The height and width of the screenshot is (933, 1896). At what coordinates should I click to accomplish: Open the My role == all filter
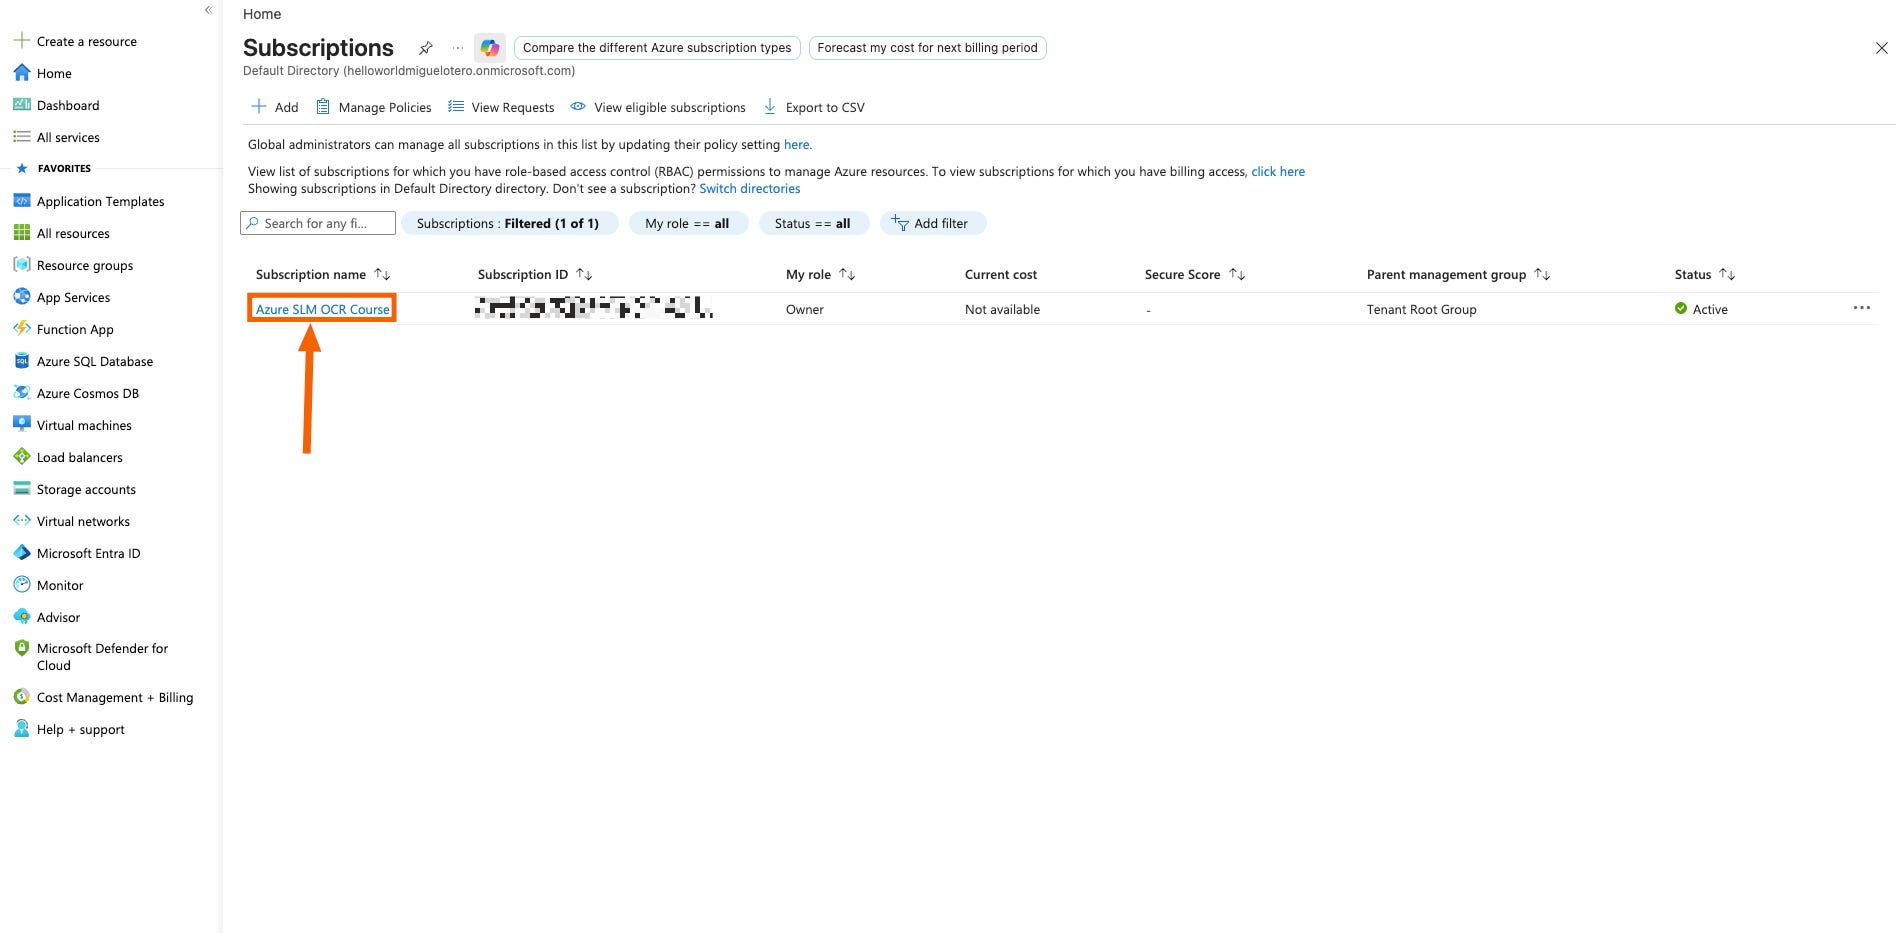[x=688, y=223]
